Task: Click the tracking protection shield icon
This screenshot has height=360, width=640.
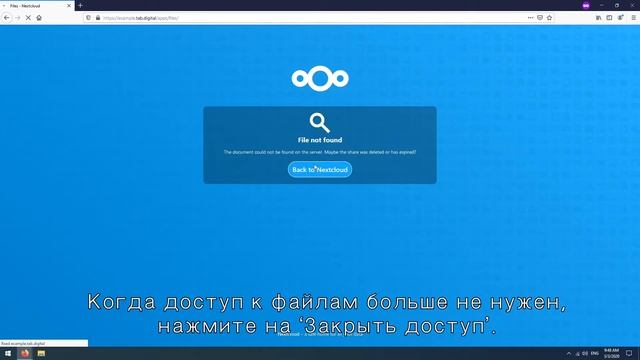Action: pos(89,18)
